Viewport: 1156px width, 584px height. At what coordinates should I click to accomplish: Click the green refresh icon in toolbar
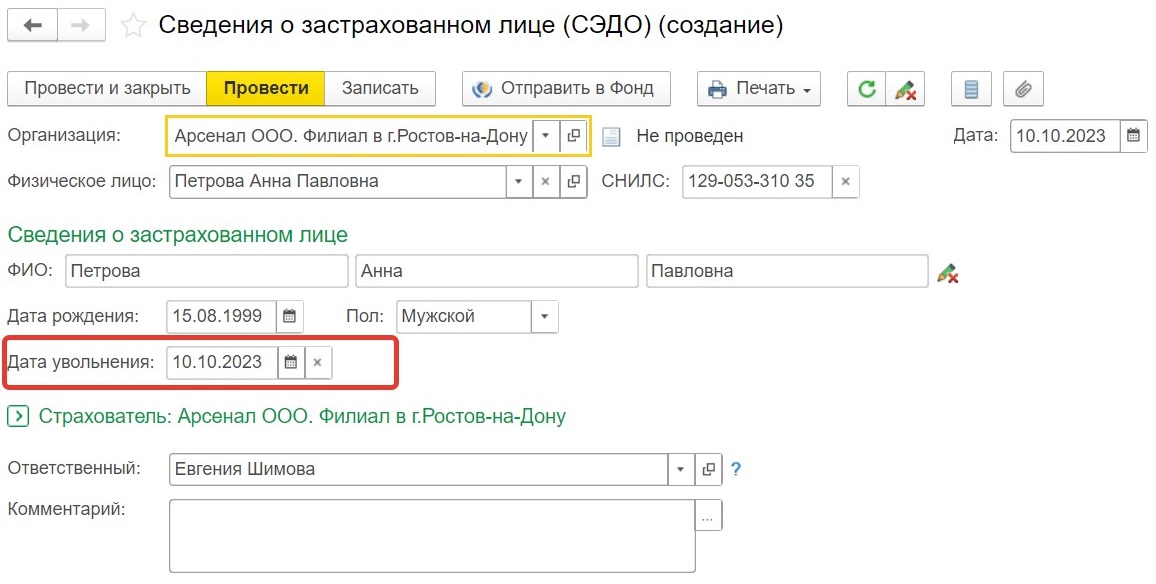(867, 89)
